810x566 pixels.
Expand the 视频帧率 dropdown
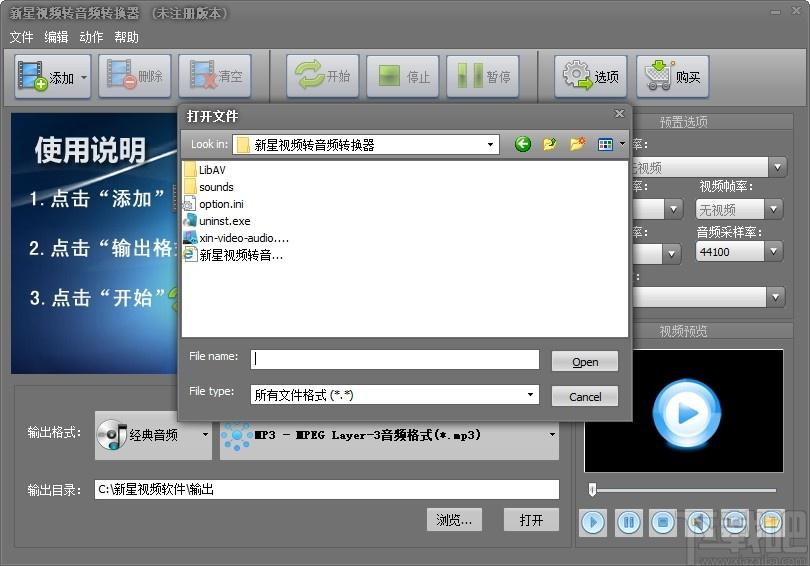tap(773, 209)
